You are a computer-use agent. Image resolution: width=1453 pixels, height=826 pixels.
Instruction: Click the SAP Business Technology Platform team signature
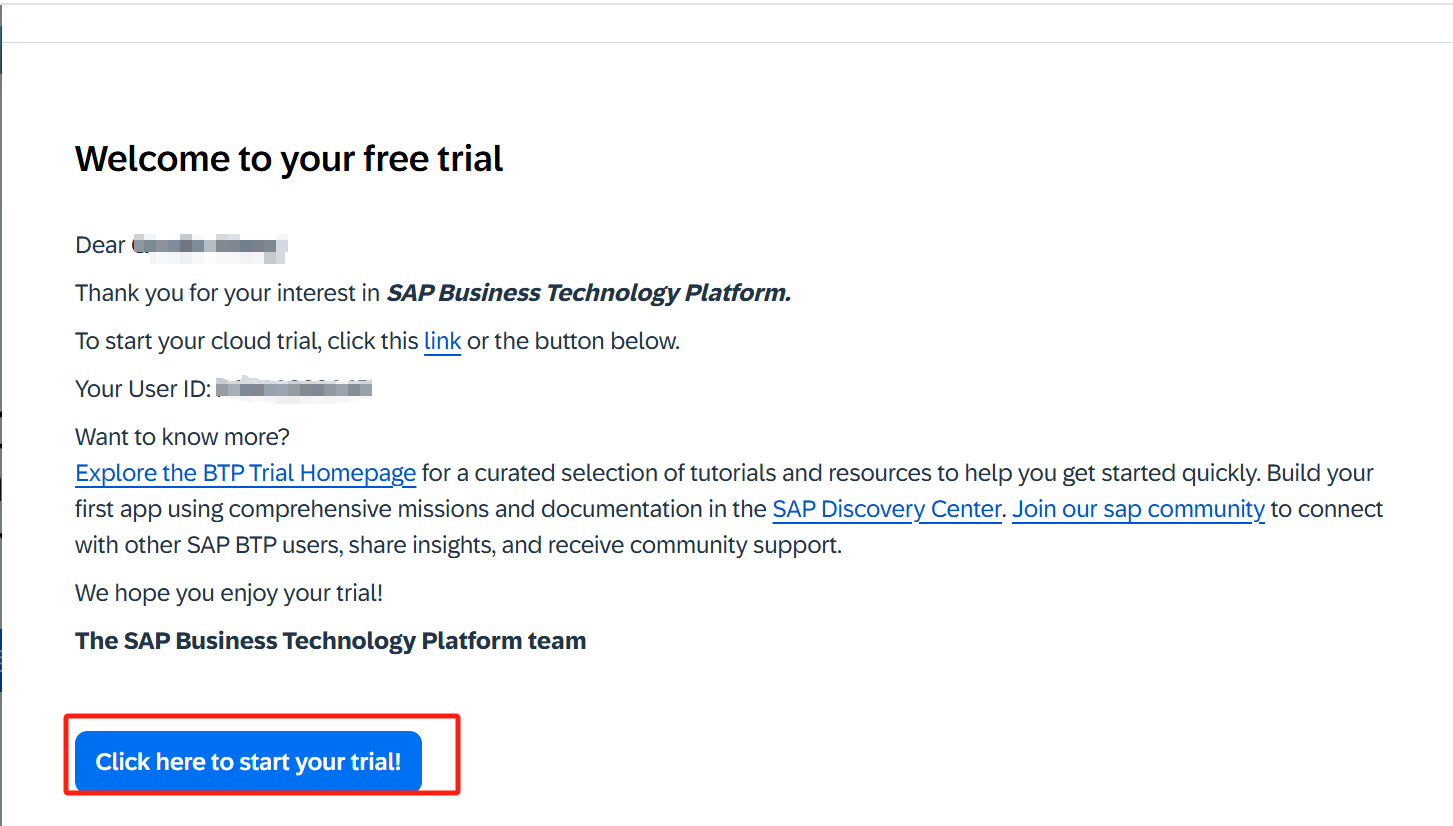click(330, 641)
